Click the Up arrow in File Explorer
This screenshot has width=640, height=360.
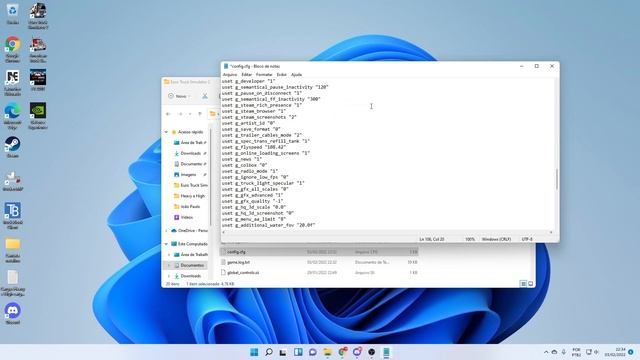tap(200, 114)
